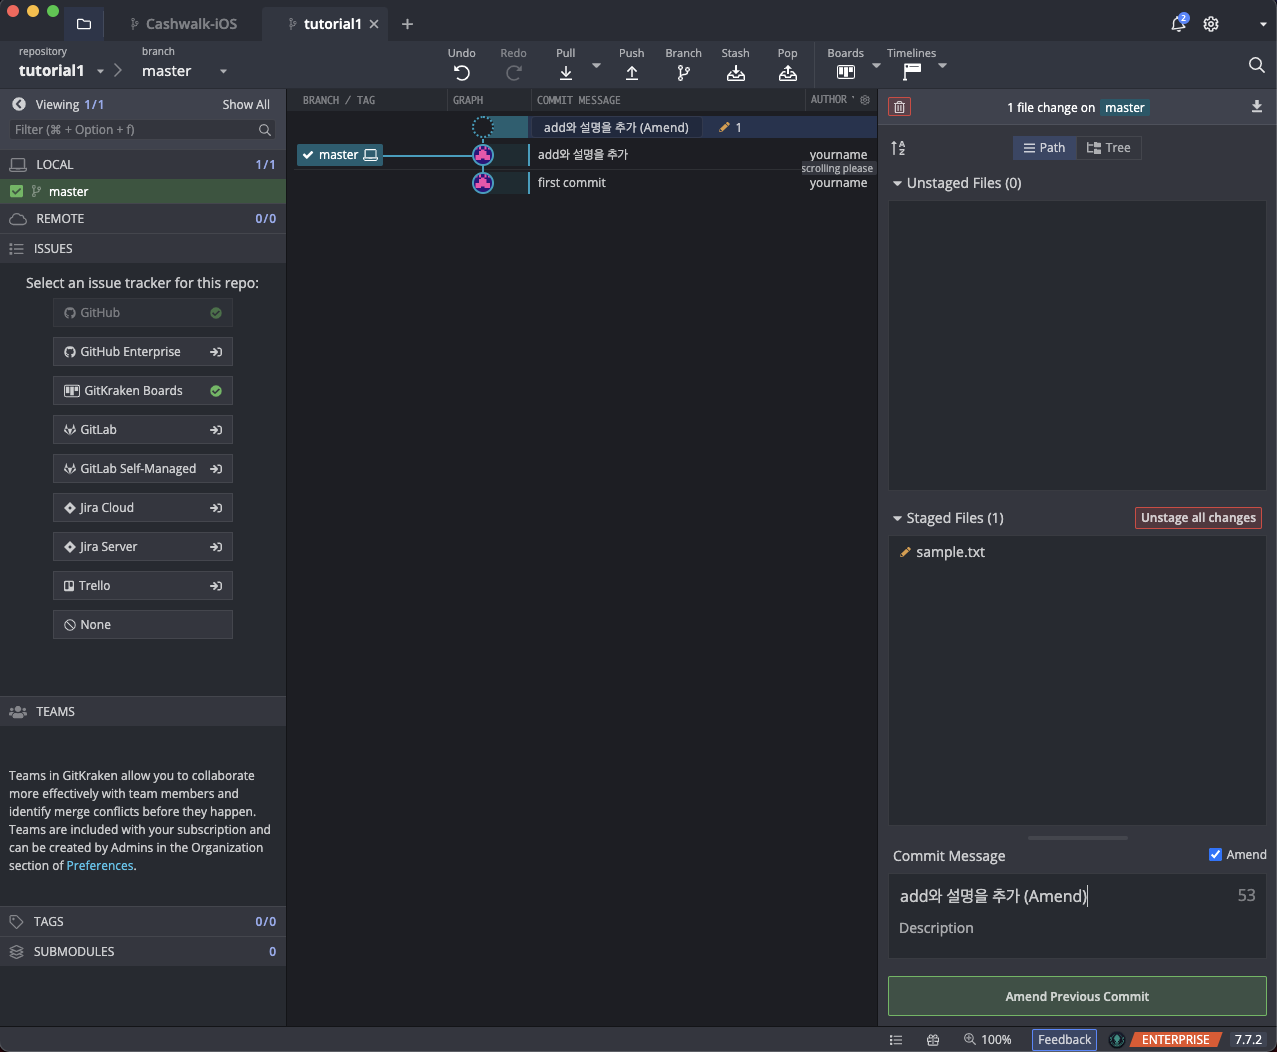This screenshot has height=1052, width=1277.
Task: Discard all changes with red trash icon
Action: pyautogui.click(x=900, y=107)
